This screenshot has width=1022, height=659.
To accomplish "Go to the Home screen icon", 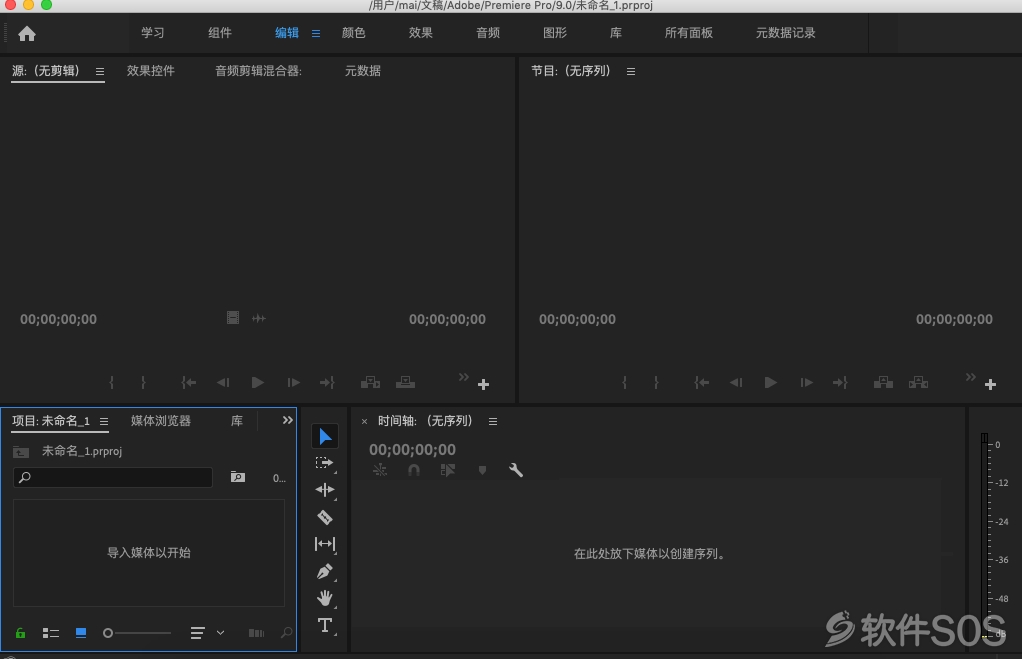I will (x=27, y=33).
